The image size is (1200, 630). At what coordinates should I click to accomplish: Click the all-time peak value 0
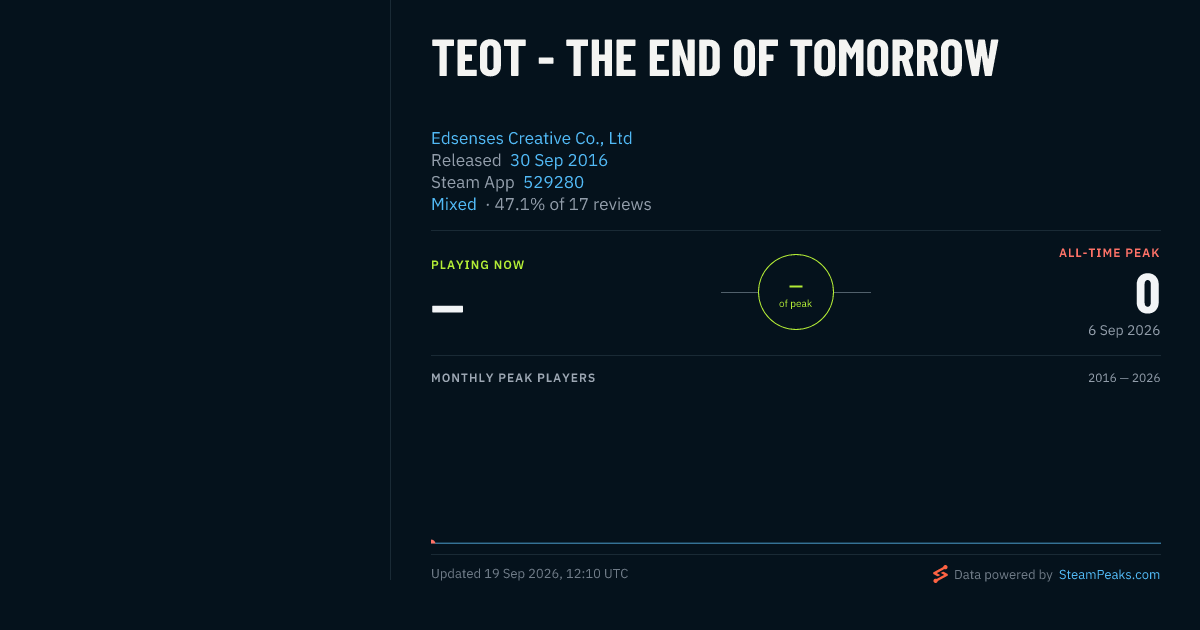click(1147, 294)
